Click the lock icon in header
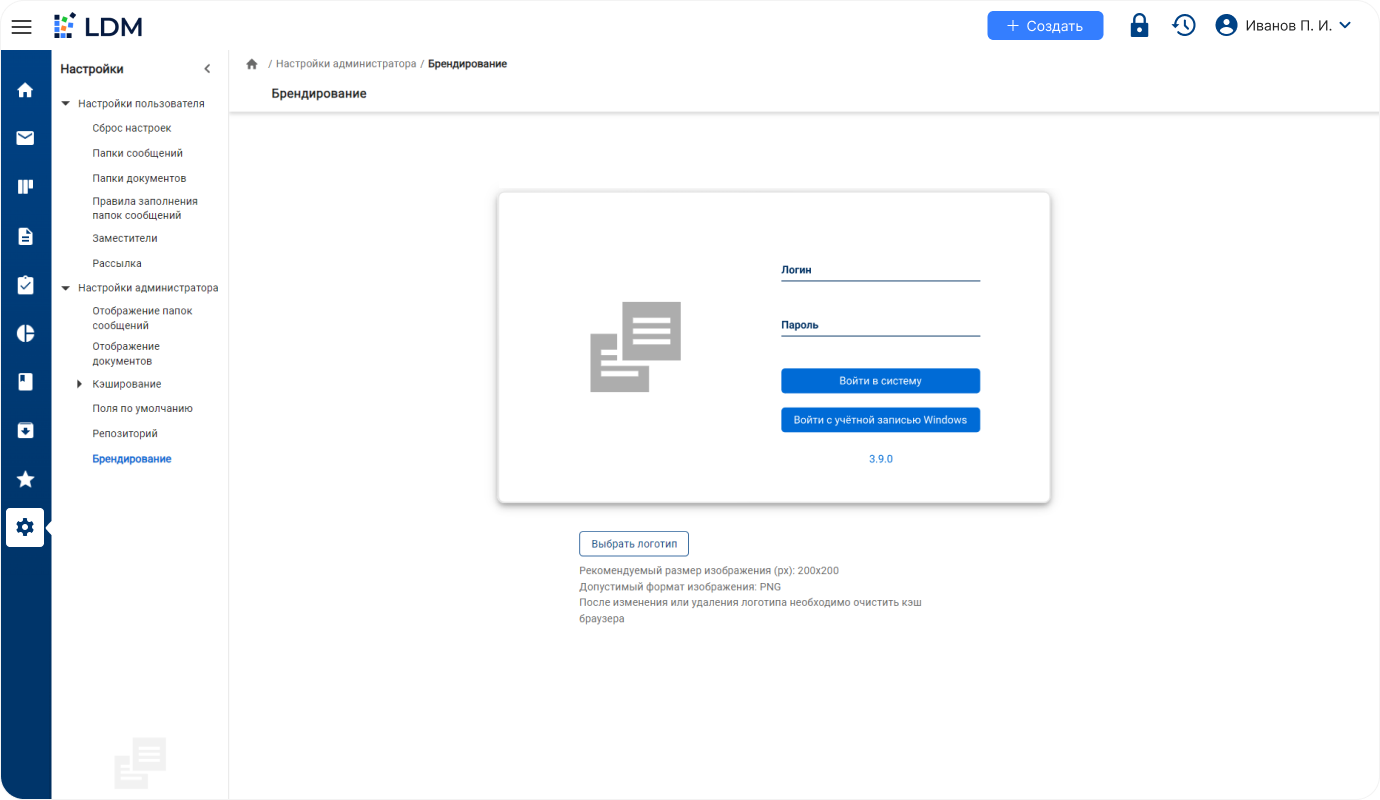 tap(1139, 25)
